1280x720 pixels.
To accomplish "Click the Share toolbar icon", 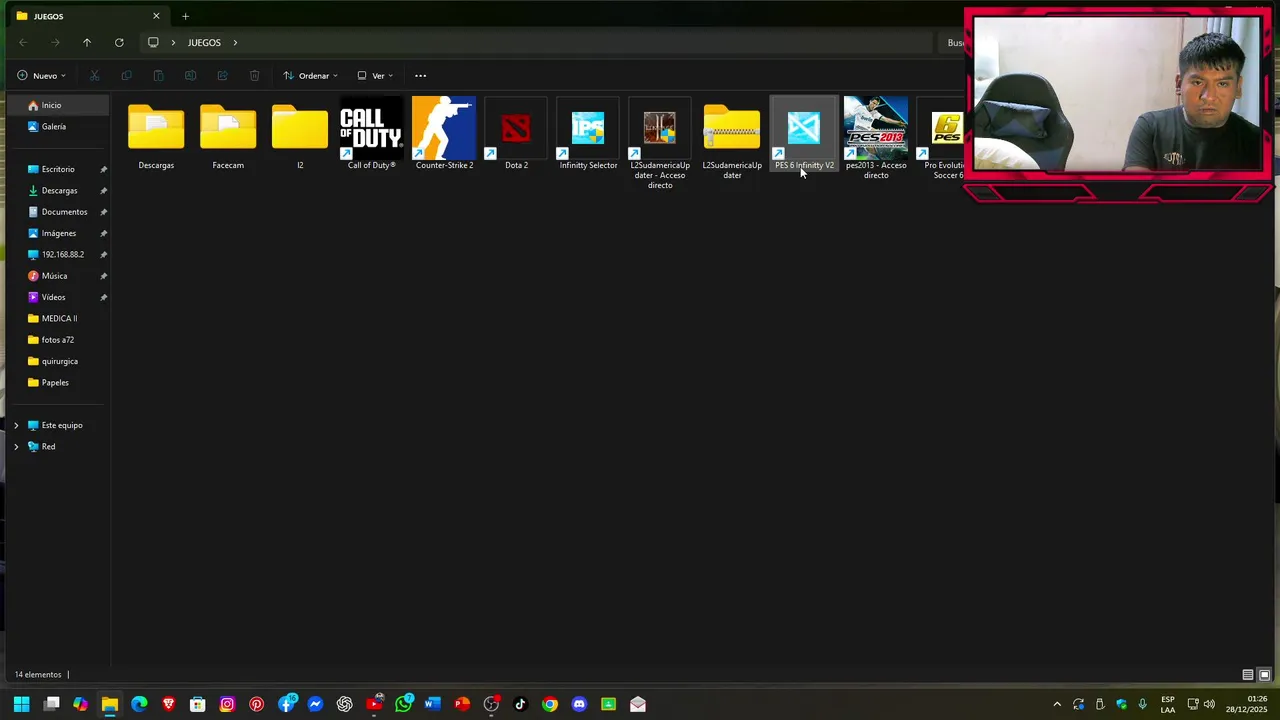I will click(x=222, y=76).
